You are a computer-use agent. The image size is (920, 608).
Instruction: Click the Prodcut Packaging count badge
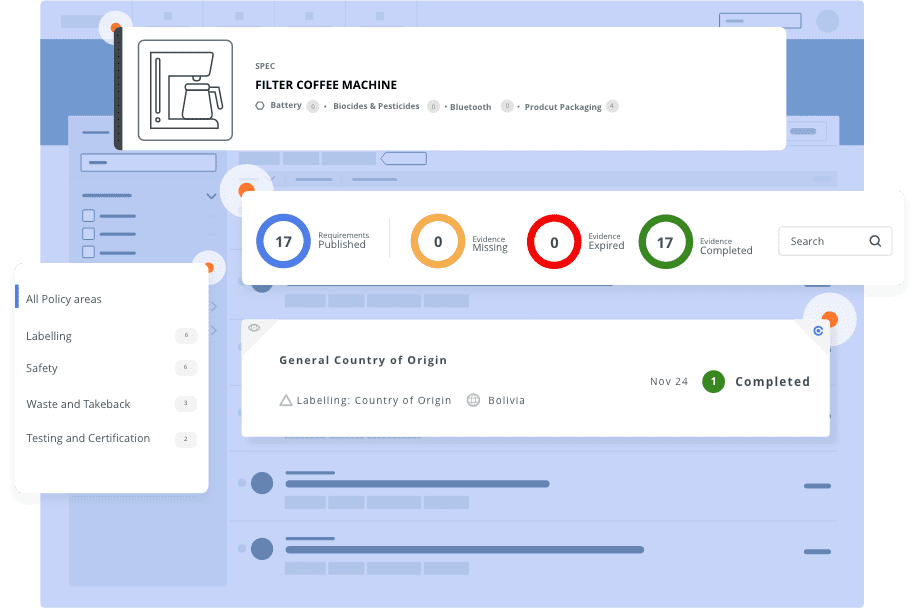[612, 106]
